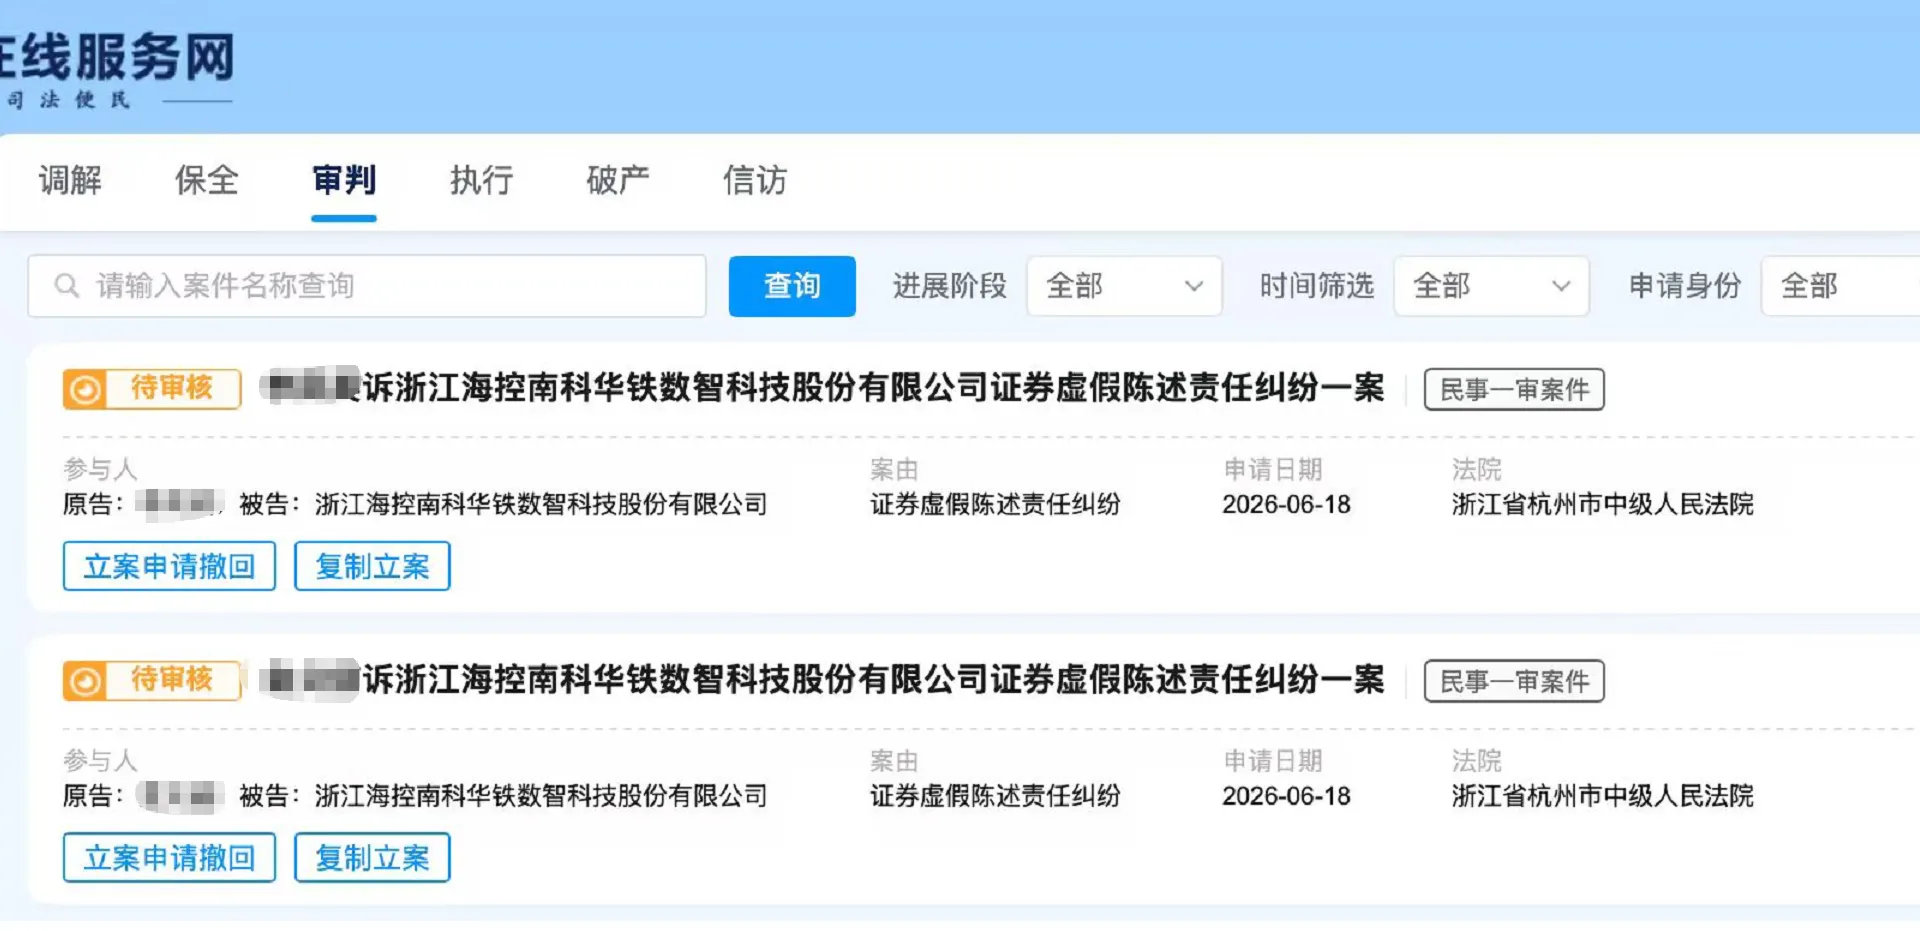The image size is (1920, 931).
Task: Open the first case title link
Action: coord(823,387)
